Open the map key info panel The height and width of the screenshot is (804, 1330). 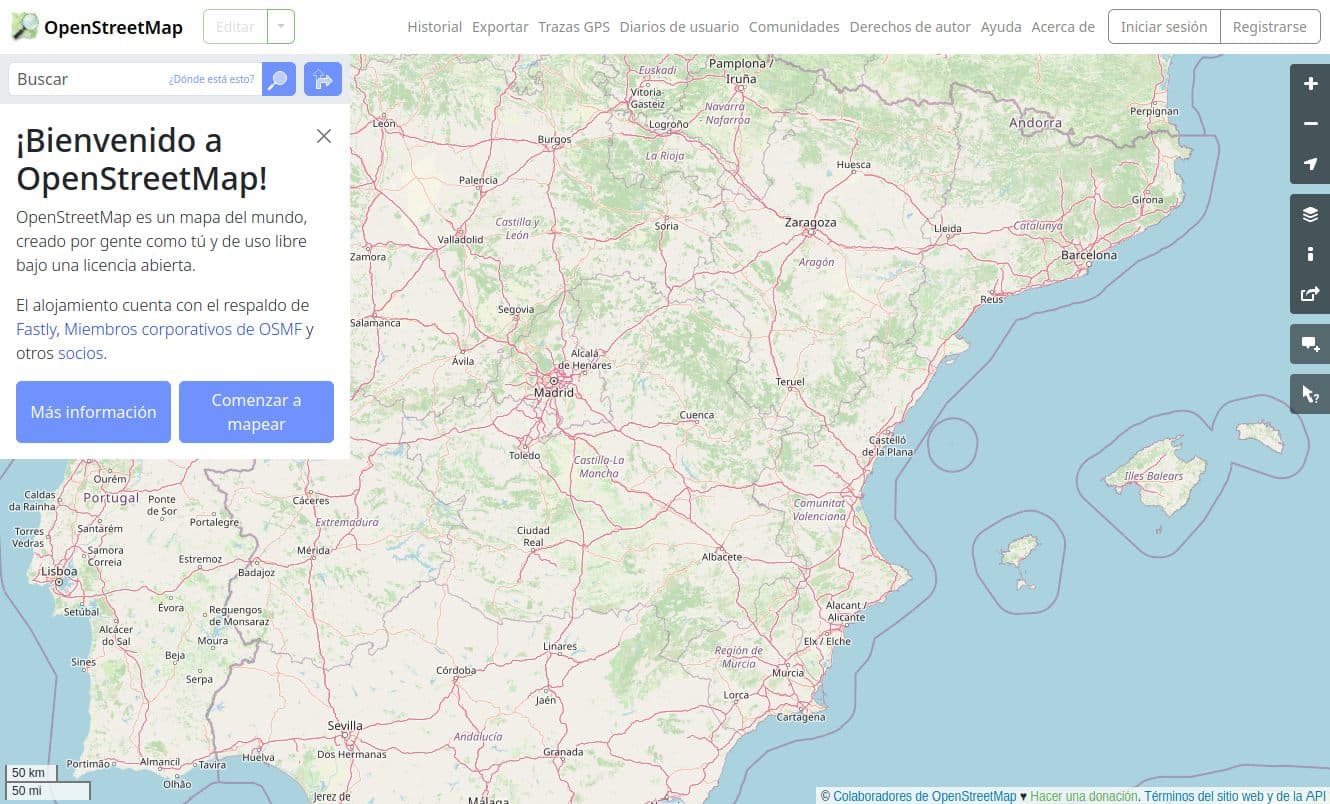click(1310, 254)
